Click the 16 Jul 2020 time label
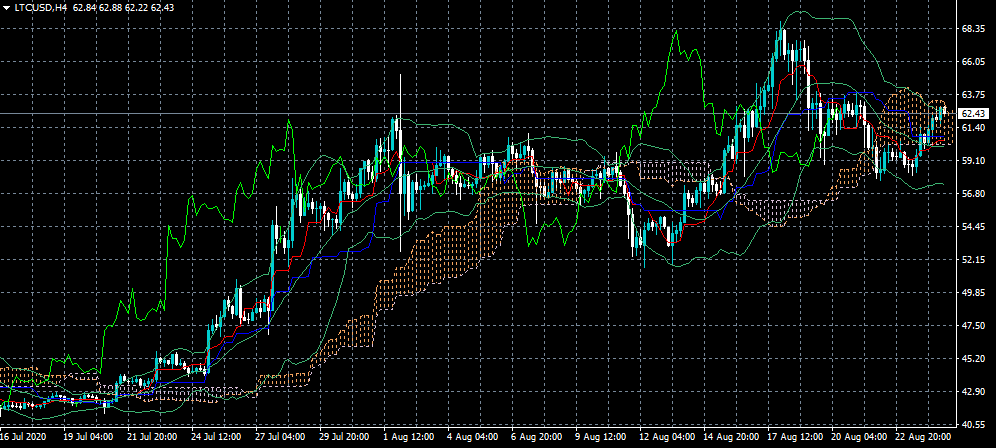 tap(24, 437)
